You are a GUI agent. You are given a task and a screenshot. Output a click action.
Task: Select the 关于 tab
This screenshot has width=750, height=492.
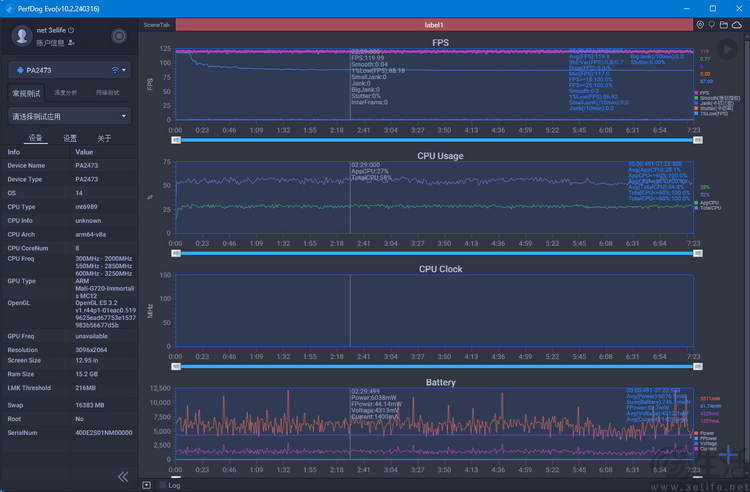104,138
